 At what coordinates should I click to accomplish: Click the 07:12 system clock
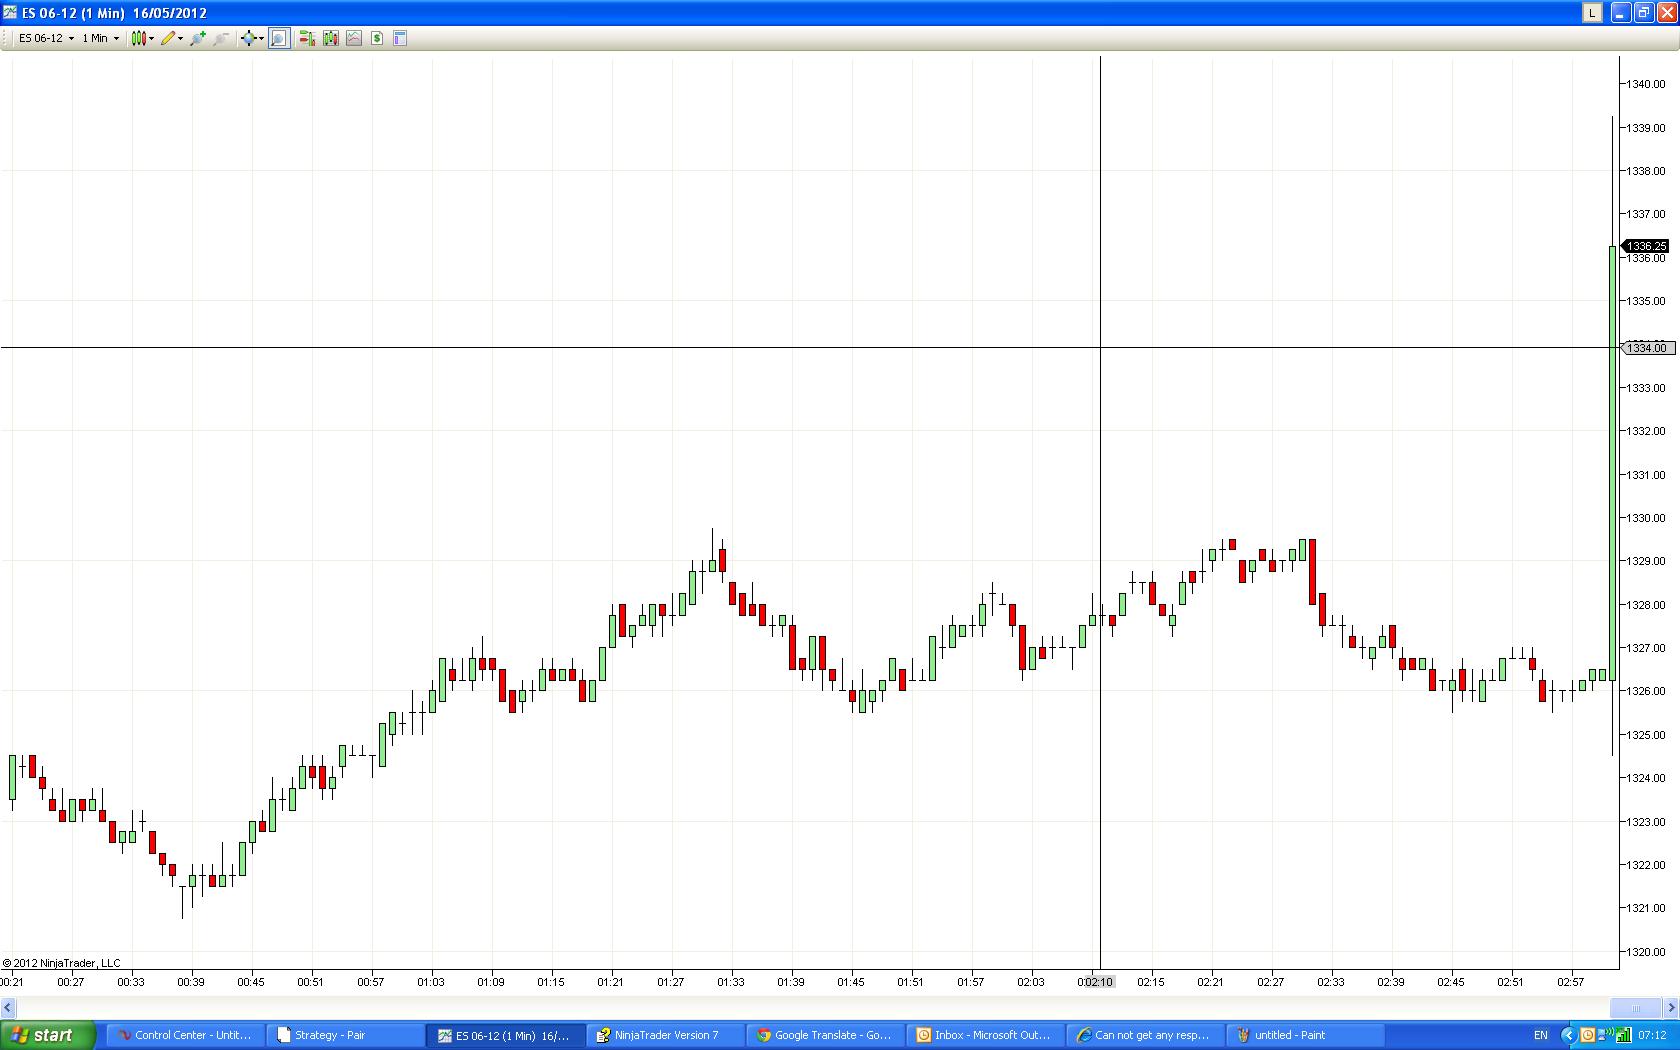(x=1653, y=1035)
